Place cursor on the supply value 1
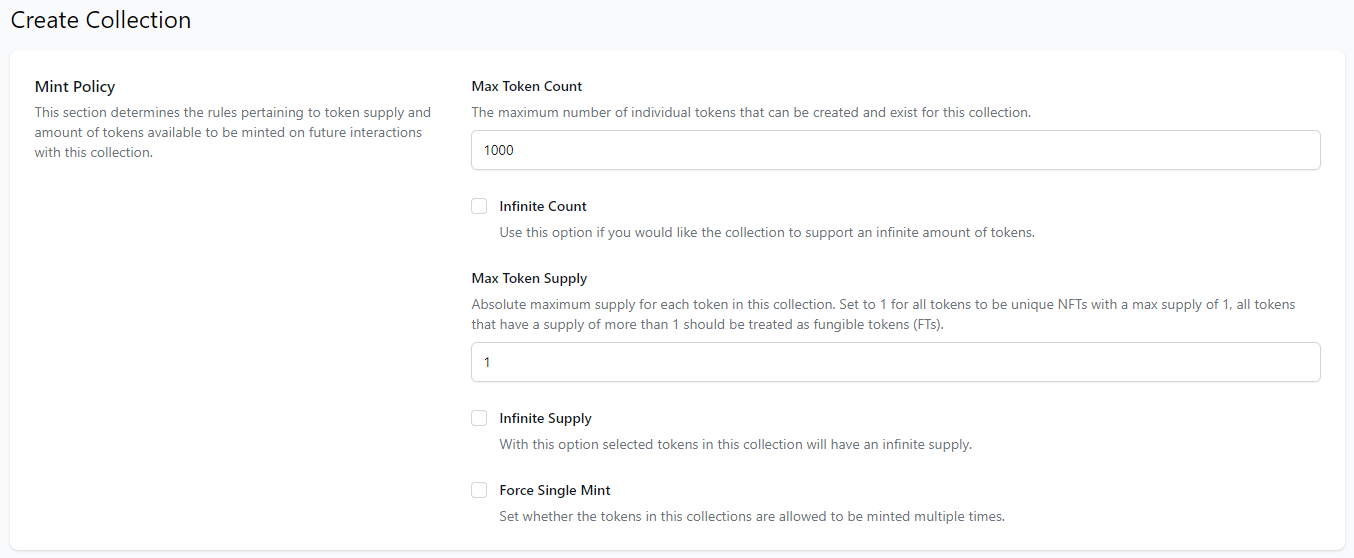 [487, 362]
